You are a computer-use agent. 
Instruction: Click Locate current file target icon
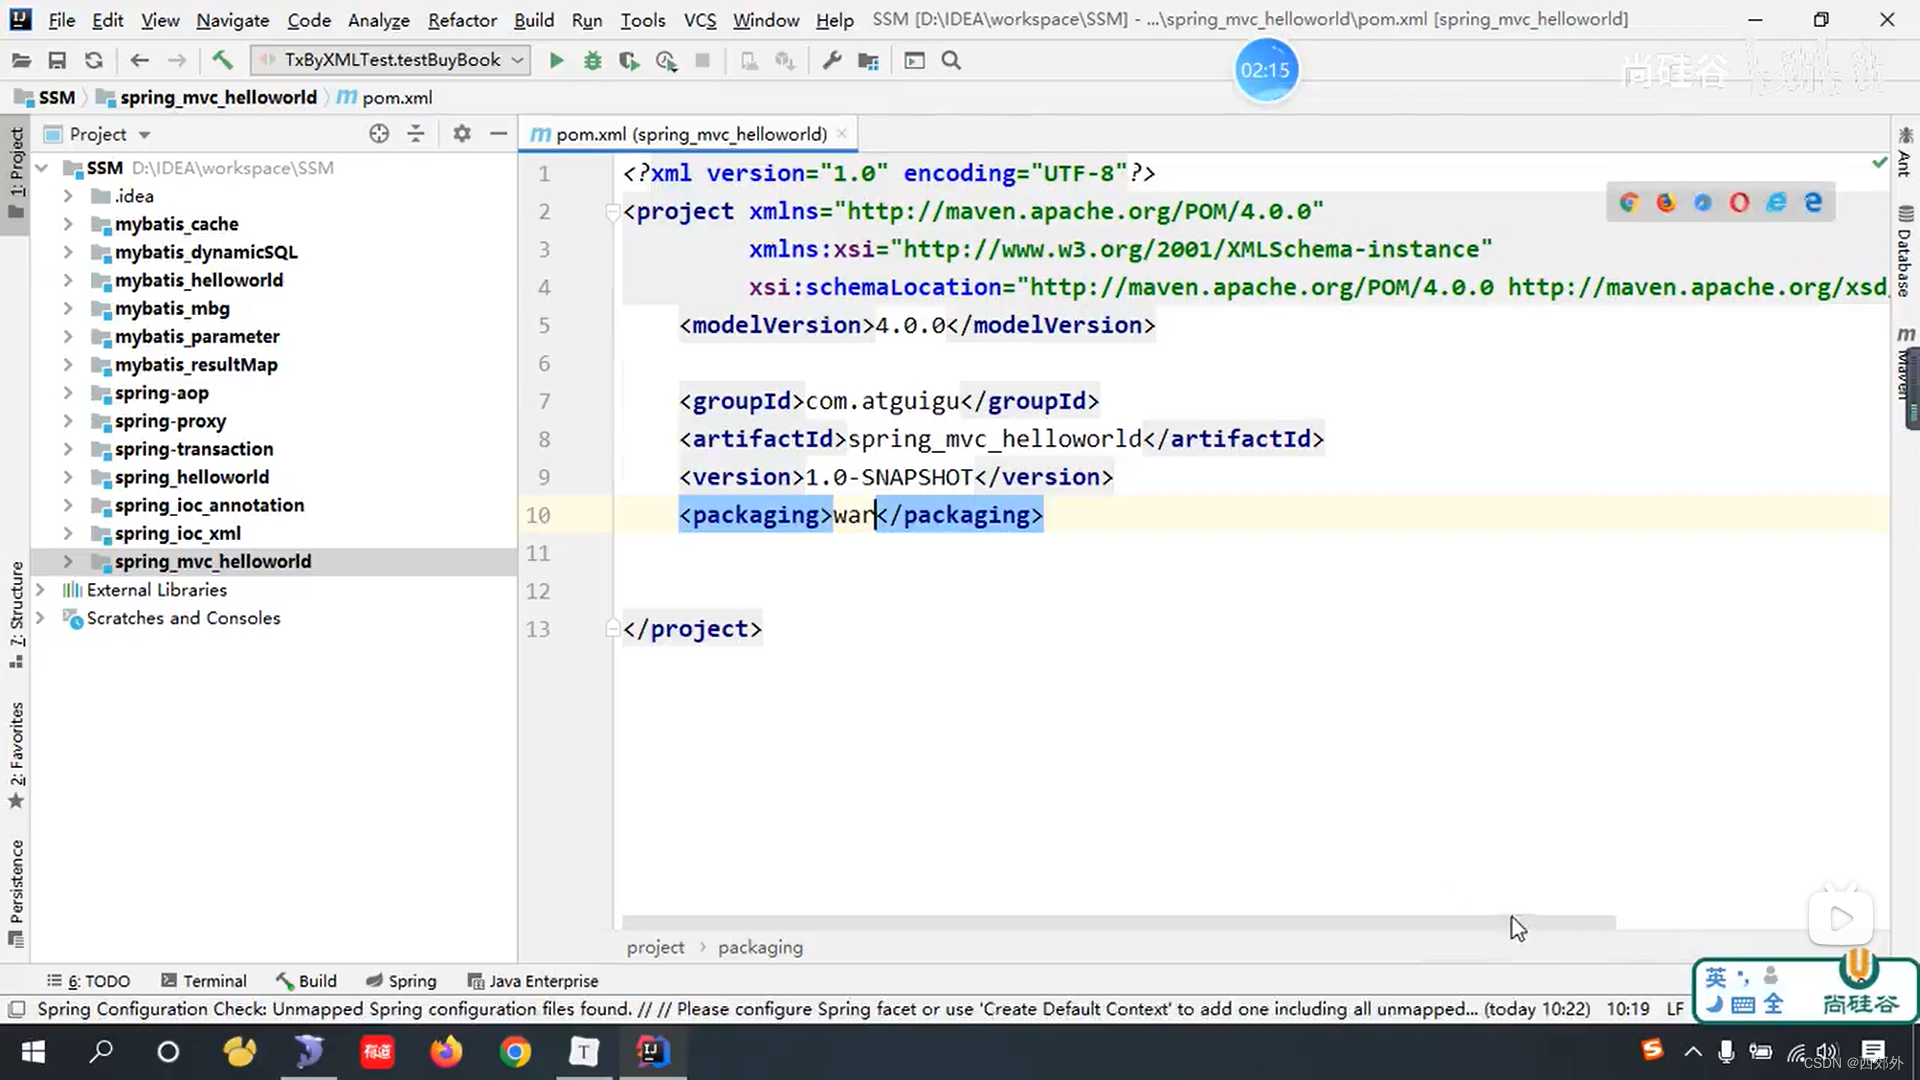(379, 134)
